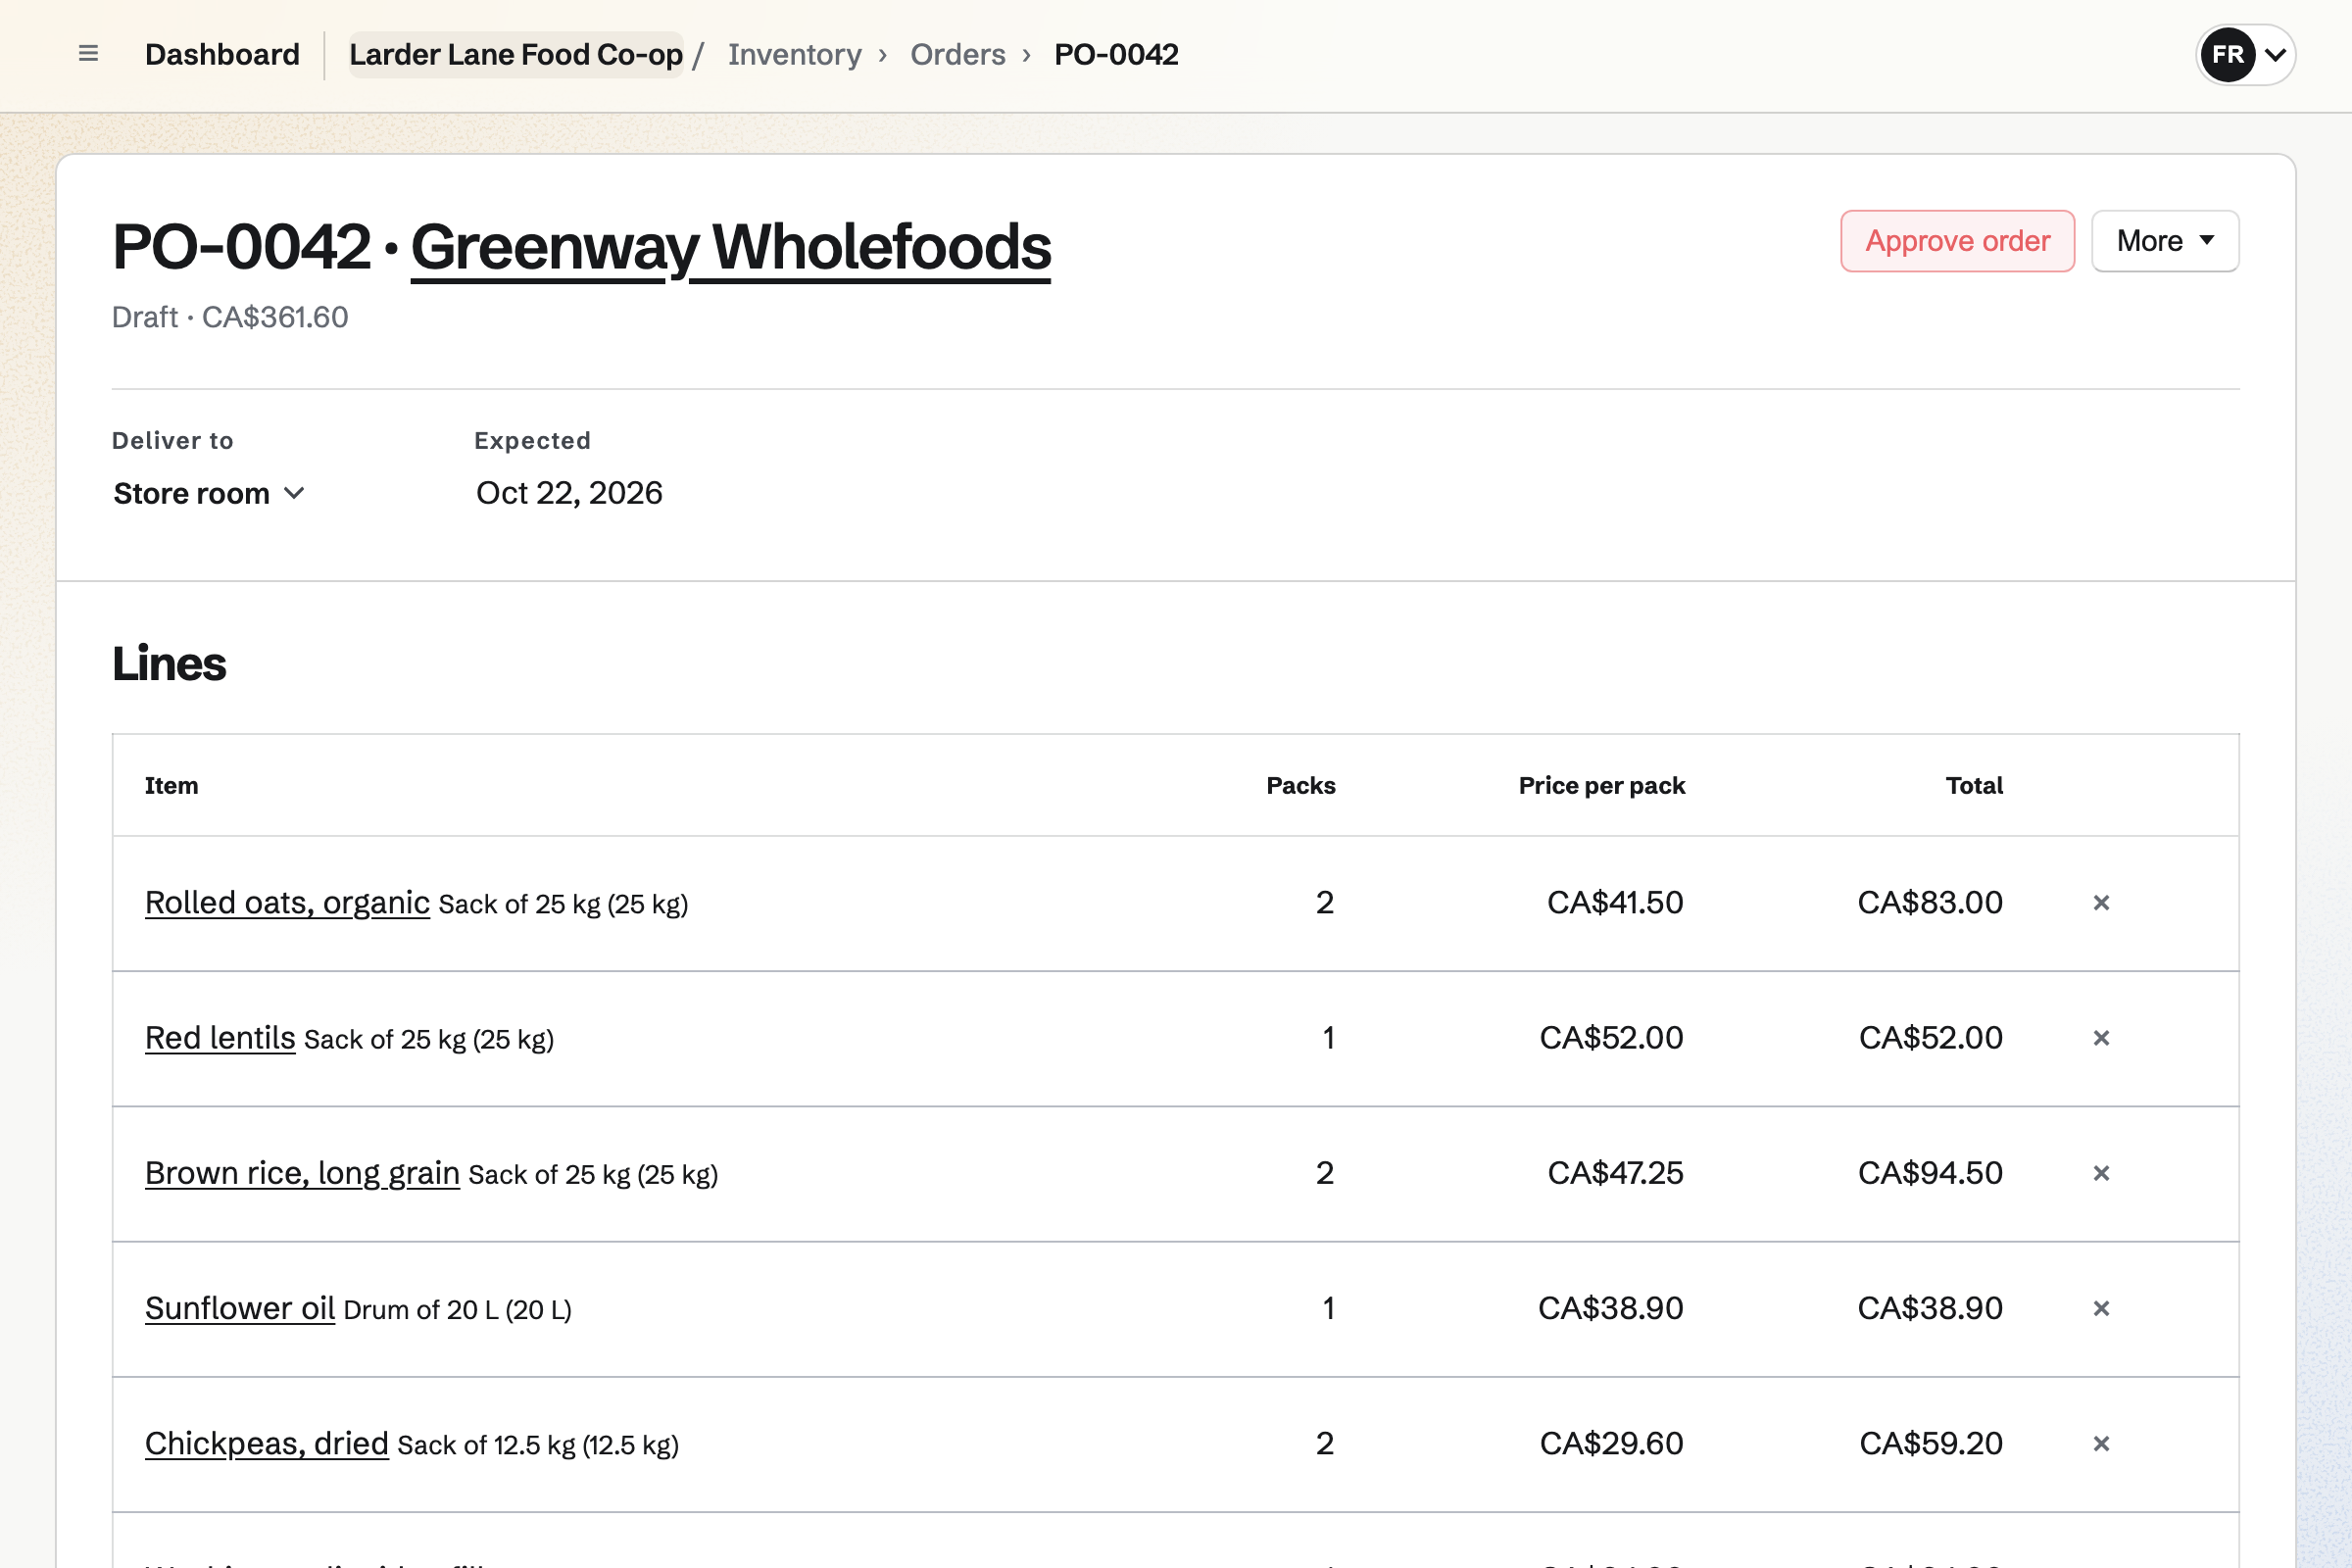The image size is (2352, 1568).
Task: Click the expected date Oct 22, 2026
Action: (569, 493)
